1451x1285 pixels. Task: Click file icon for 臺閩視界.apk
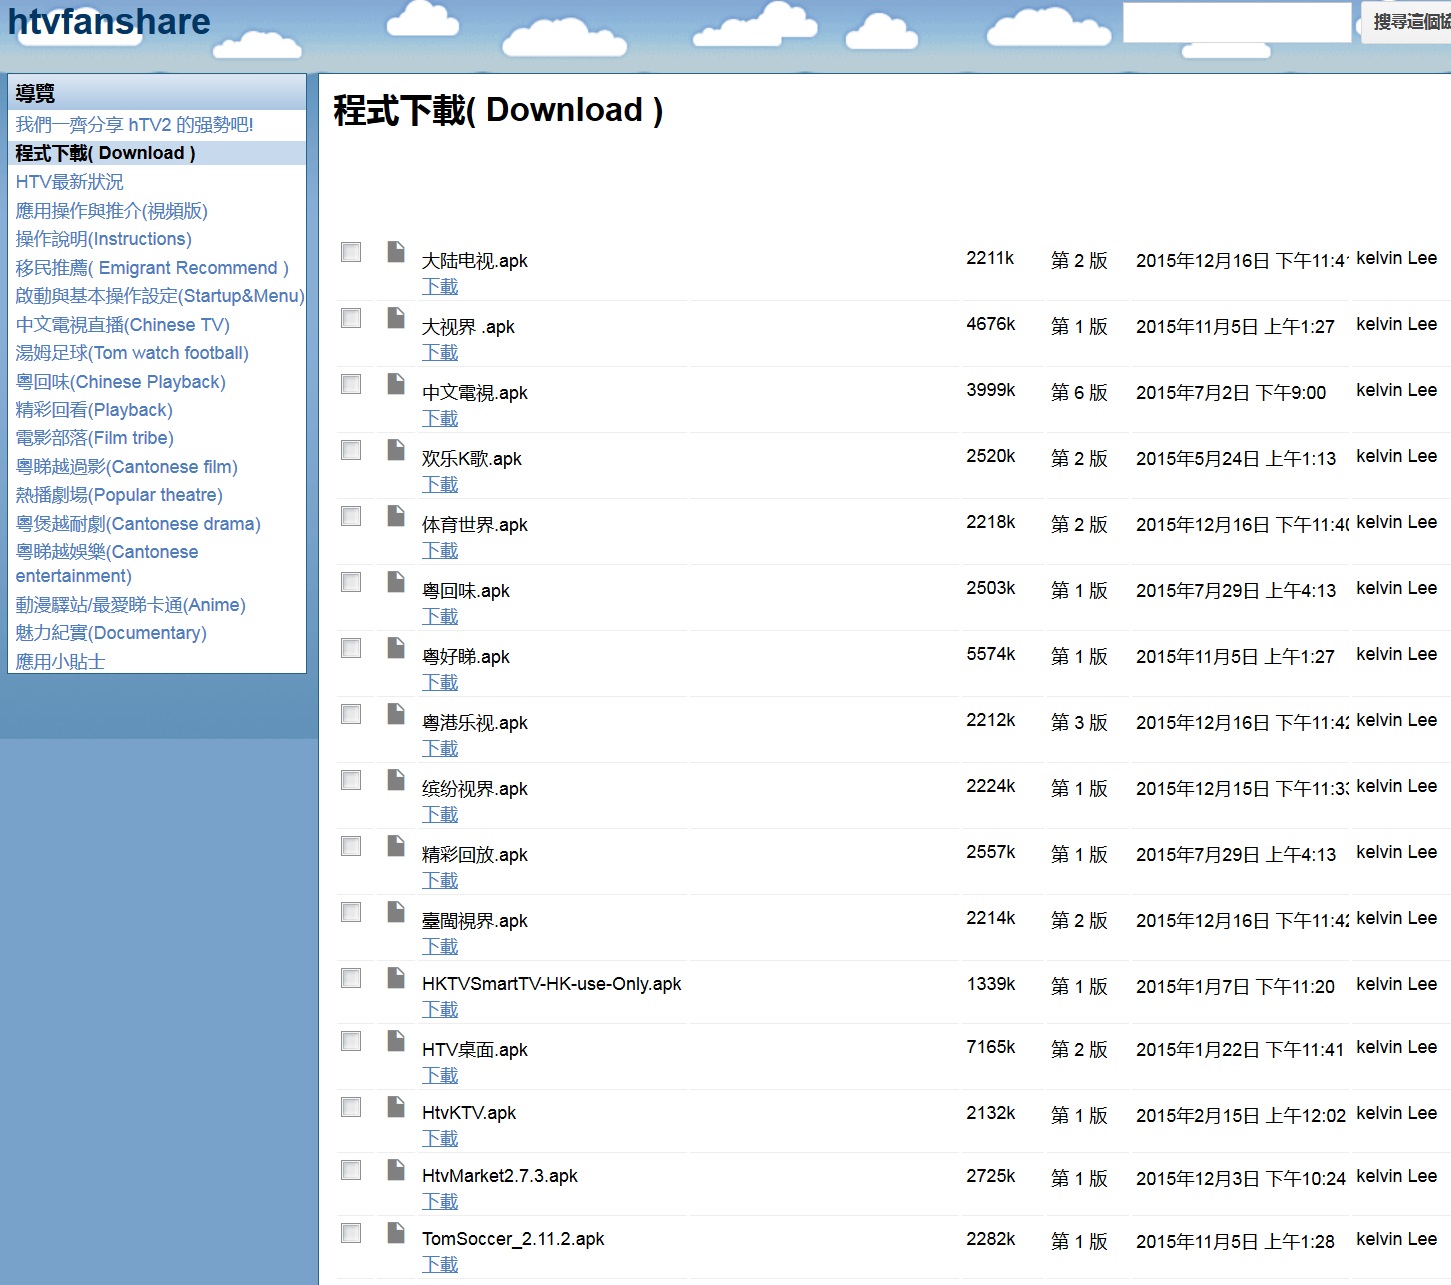(396, 912)
